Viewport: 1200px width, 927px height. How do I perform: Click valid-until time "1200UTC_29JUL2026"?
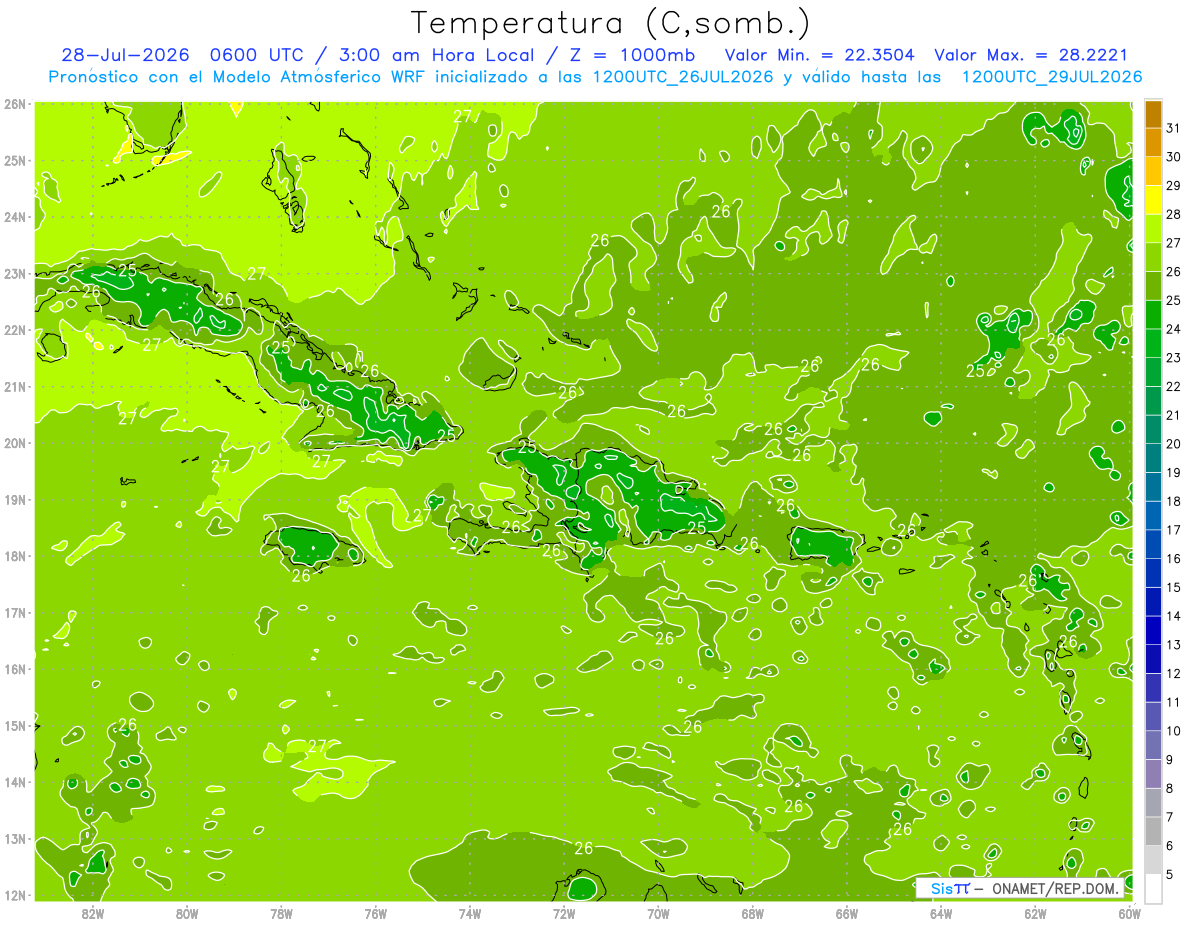pyautogui.click(x=1051, y=77)
